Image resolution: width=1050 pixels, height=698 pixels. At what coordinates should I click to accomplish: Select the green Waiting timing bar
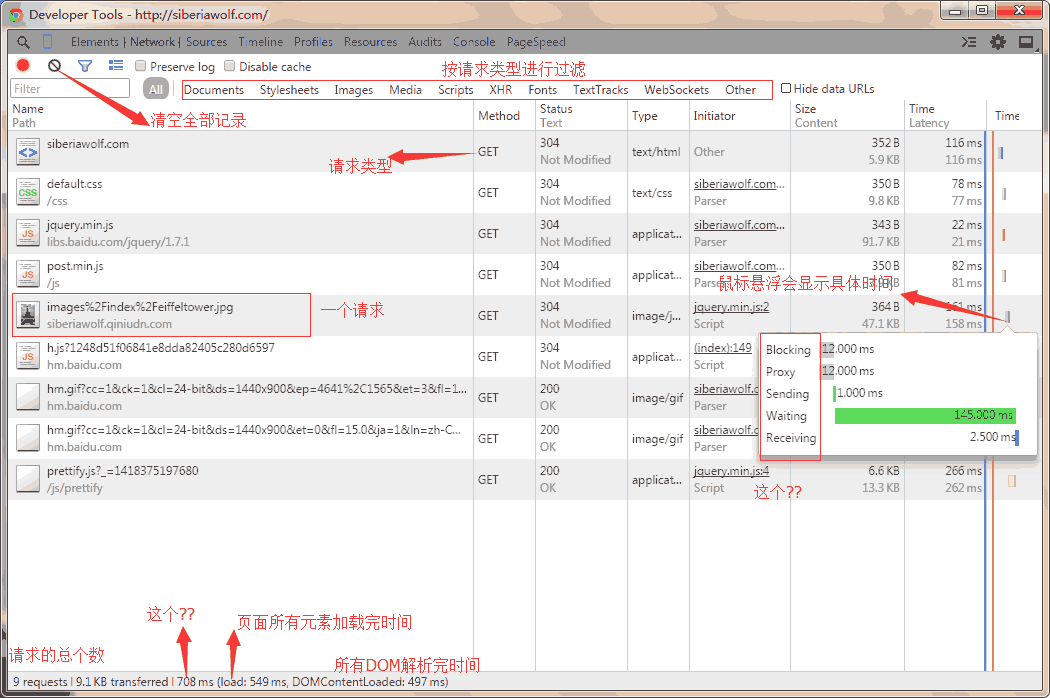click(925, 415)
